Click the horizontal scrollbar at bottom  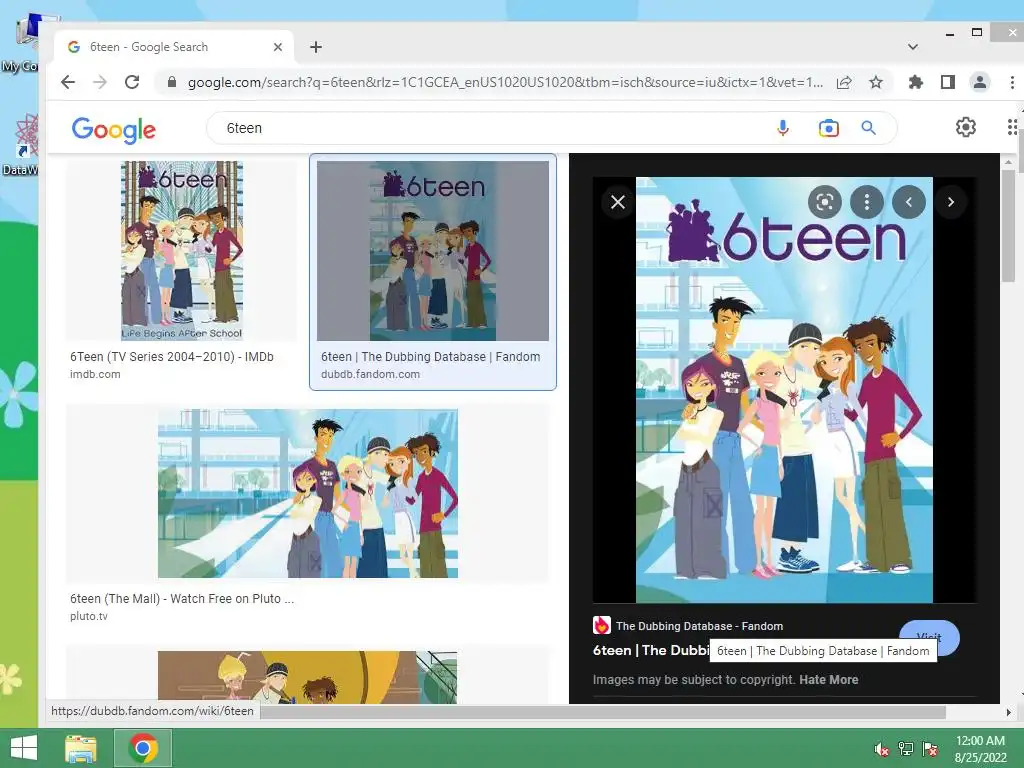[x=603, y=712]
